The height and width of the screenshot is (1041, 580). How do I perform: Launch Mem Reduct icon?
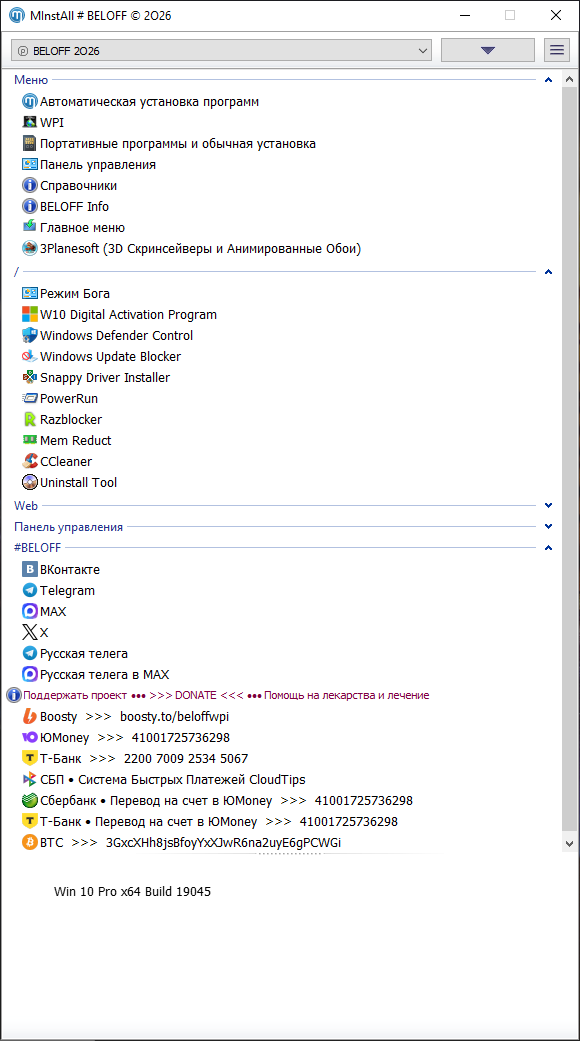pyautogui.click(x=30, y=440)
